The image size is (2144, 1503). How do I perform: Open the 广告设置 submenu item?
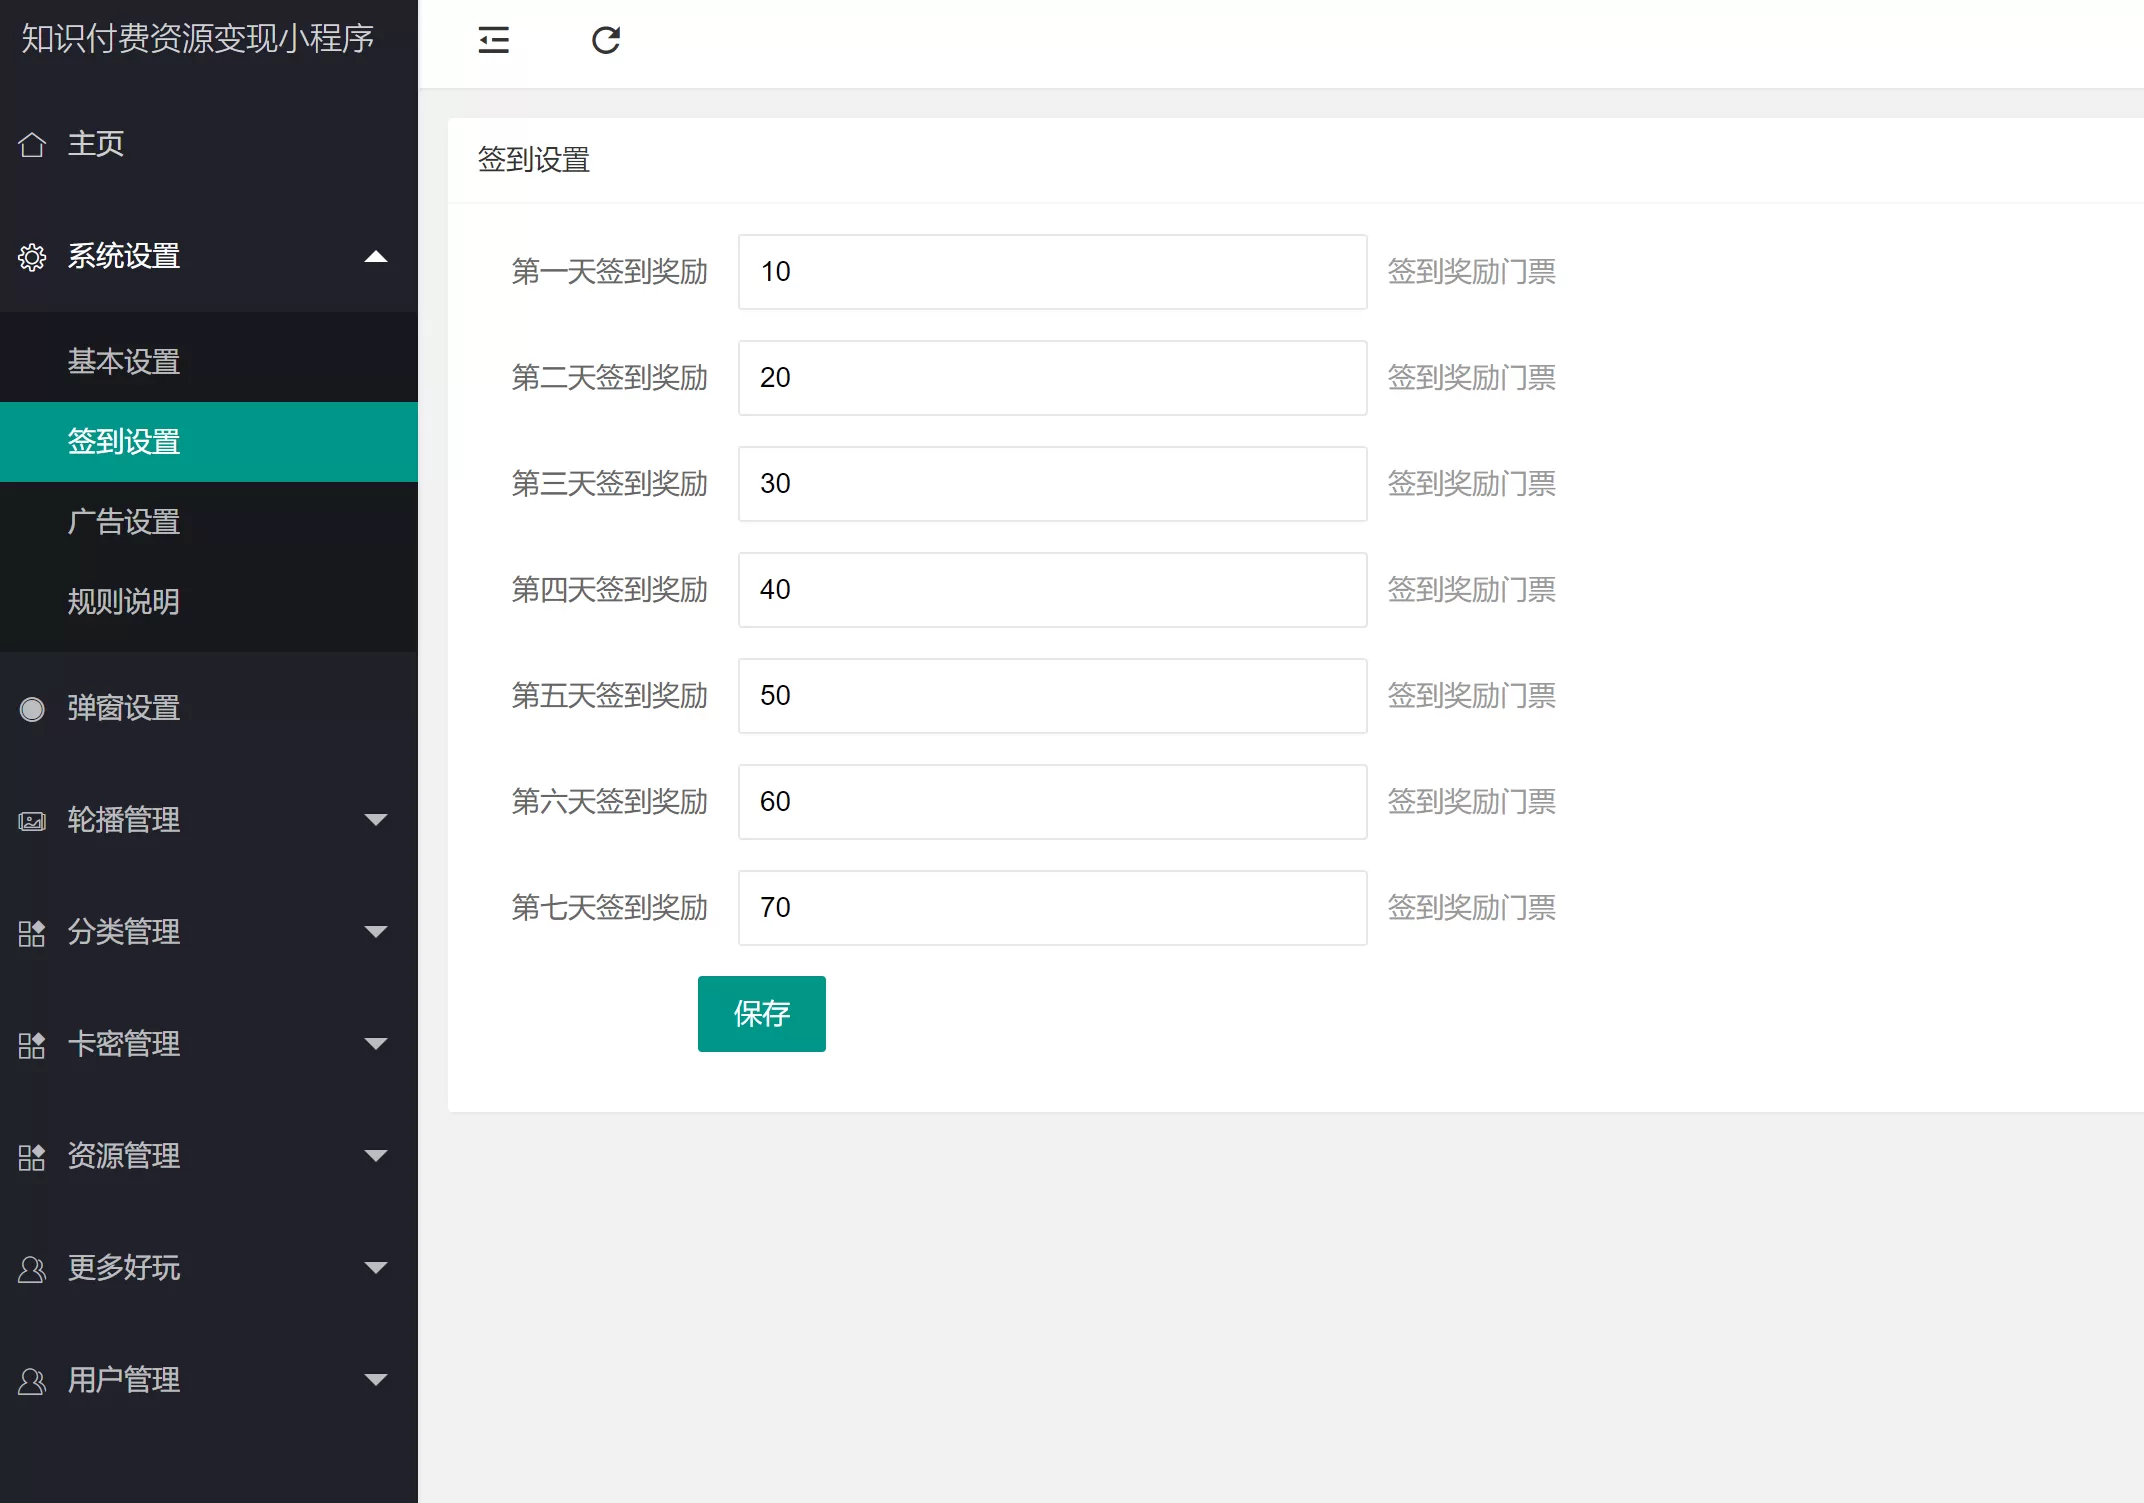click(x=124, y=521)
